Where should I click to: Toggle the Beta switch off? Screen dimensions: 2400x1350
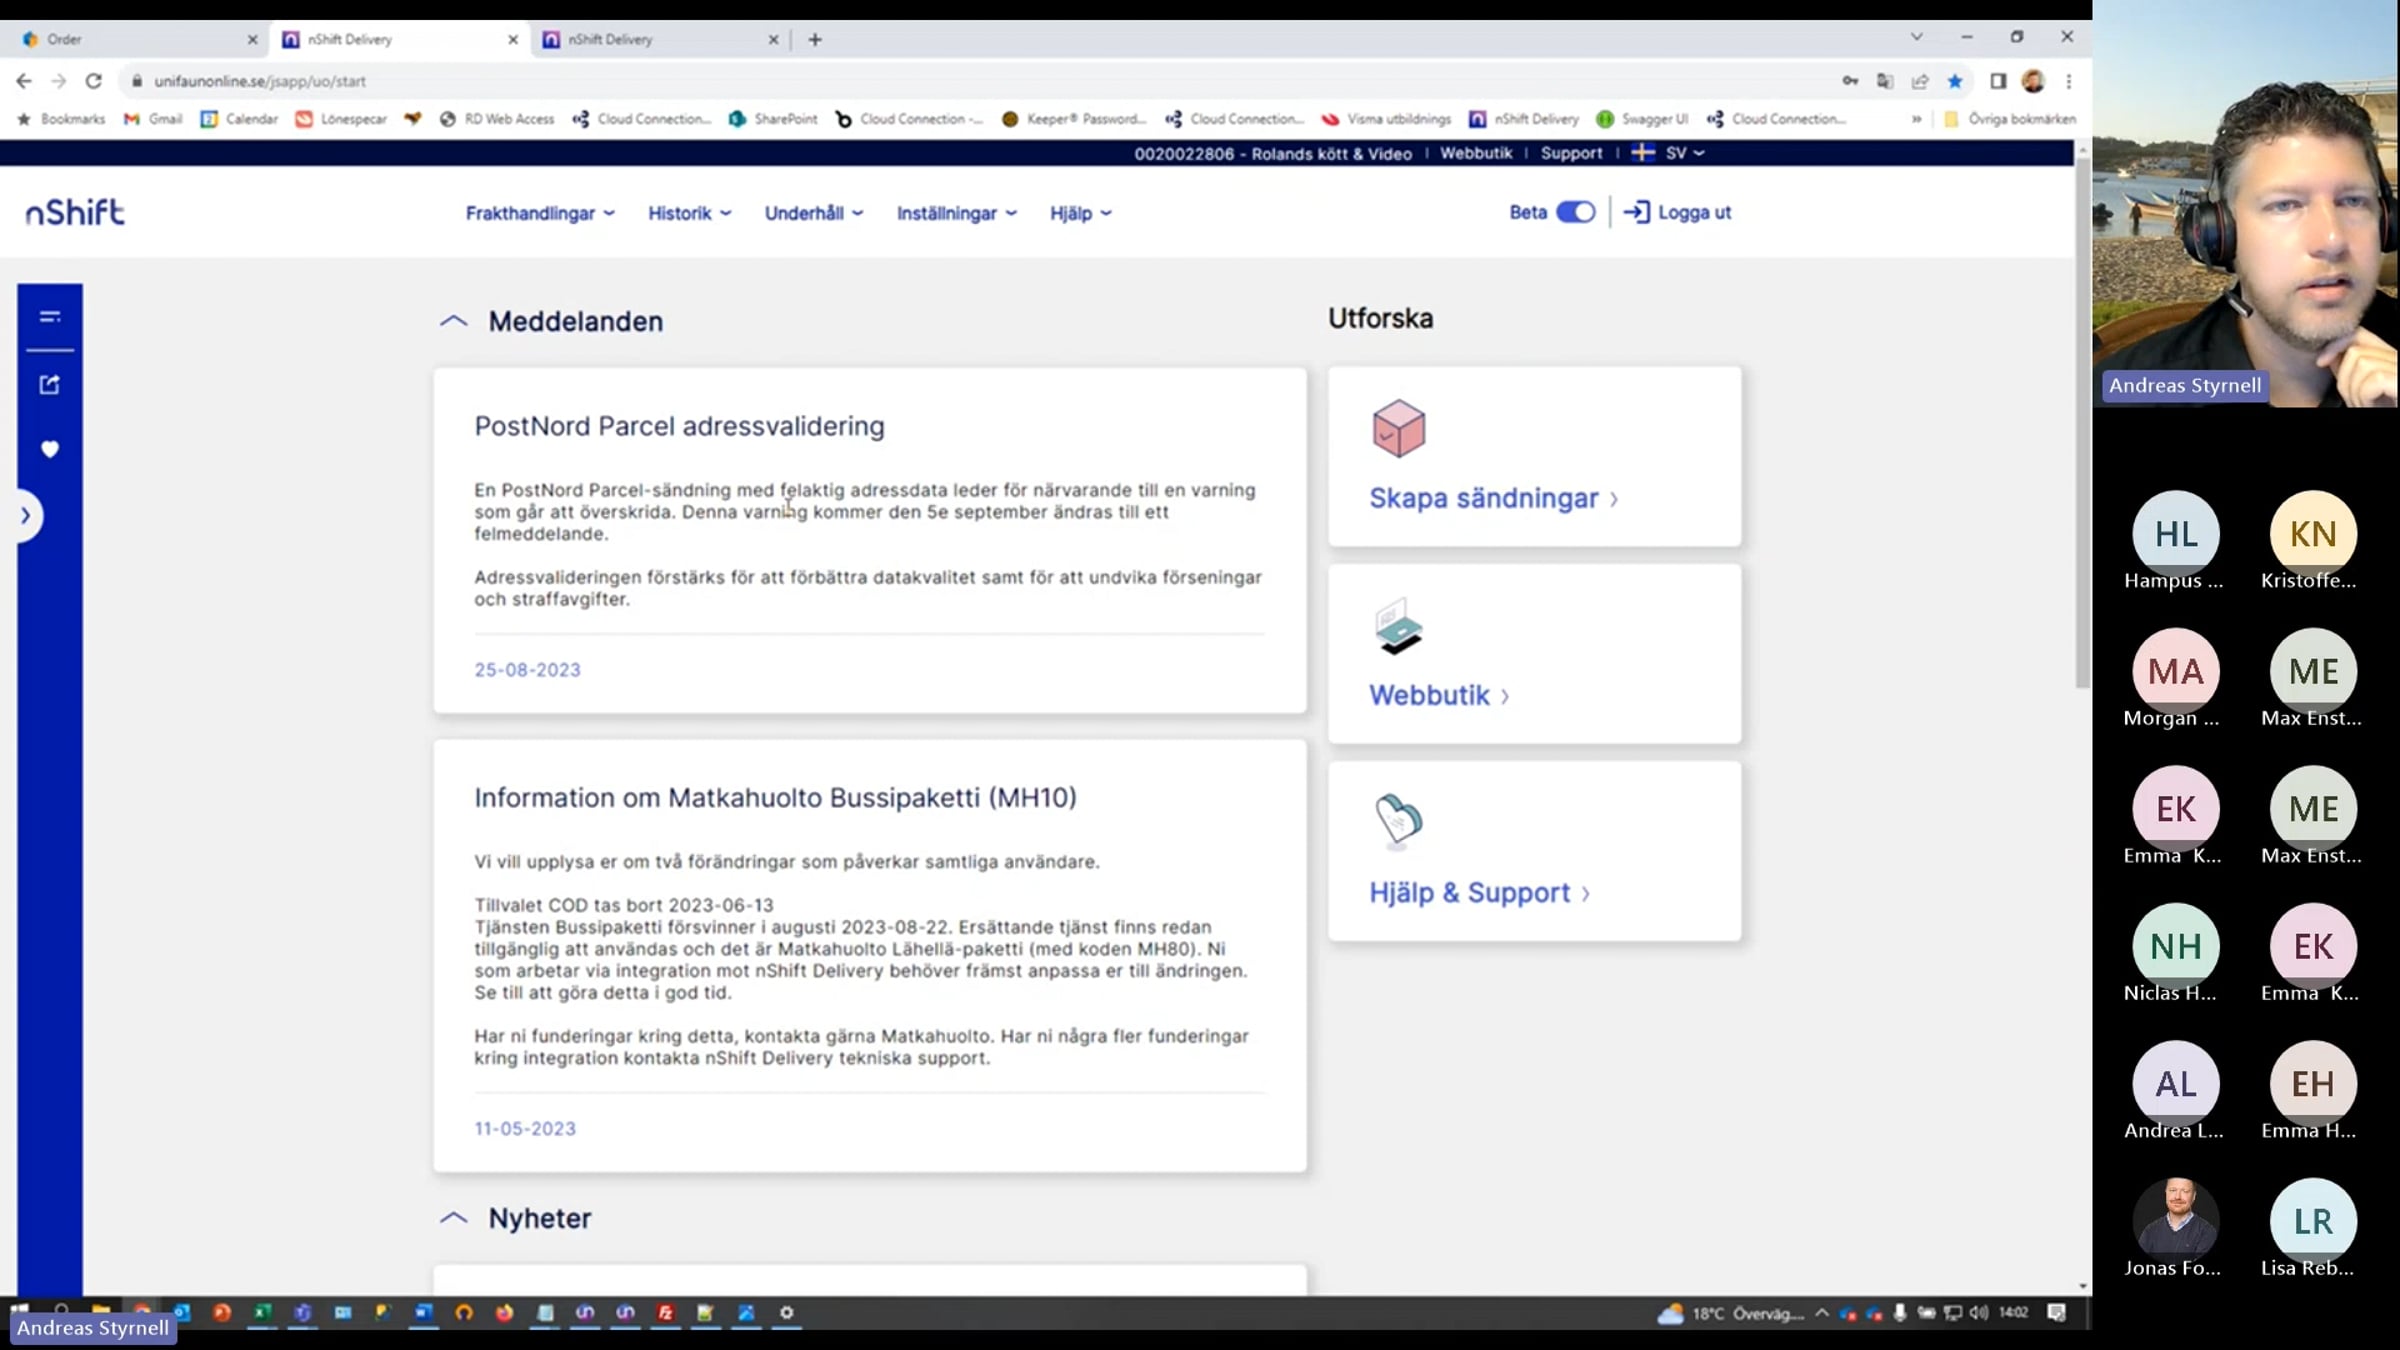1576,212
